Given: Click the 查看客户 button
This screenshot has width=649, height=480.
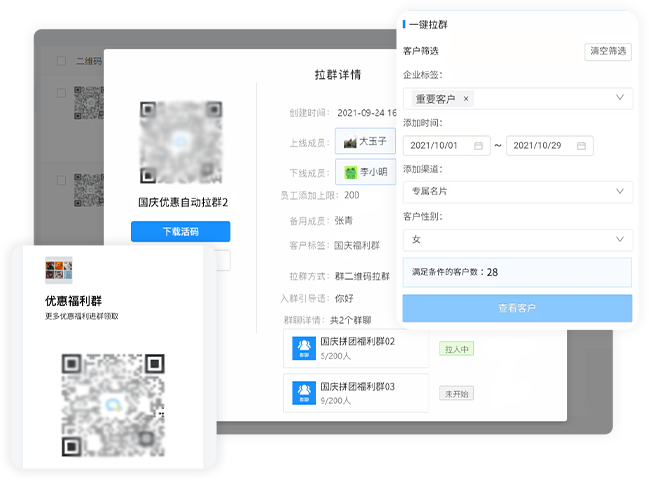Looking at the screenshot, I should tap(517, 308).
